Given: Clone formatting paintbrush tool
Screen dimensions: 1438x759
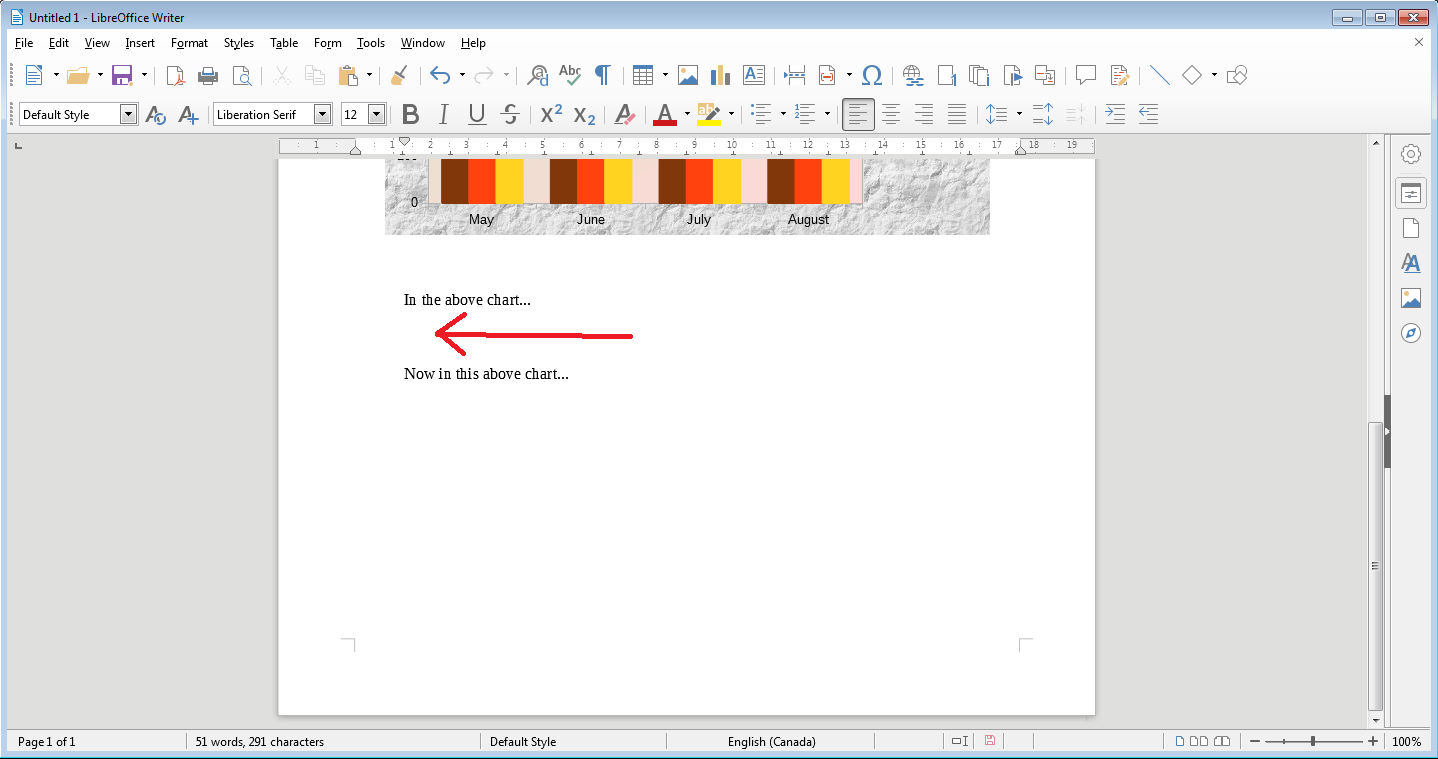Looking at the screenshot, I should [x=399, y=75].
